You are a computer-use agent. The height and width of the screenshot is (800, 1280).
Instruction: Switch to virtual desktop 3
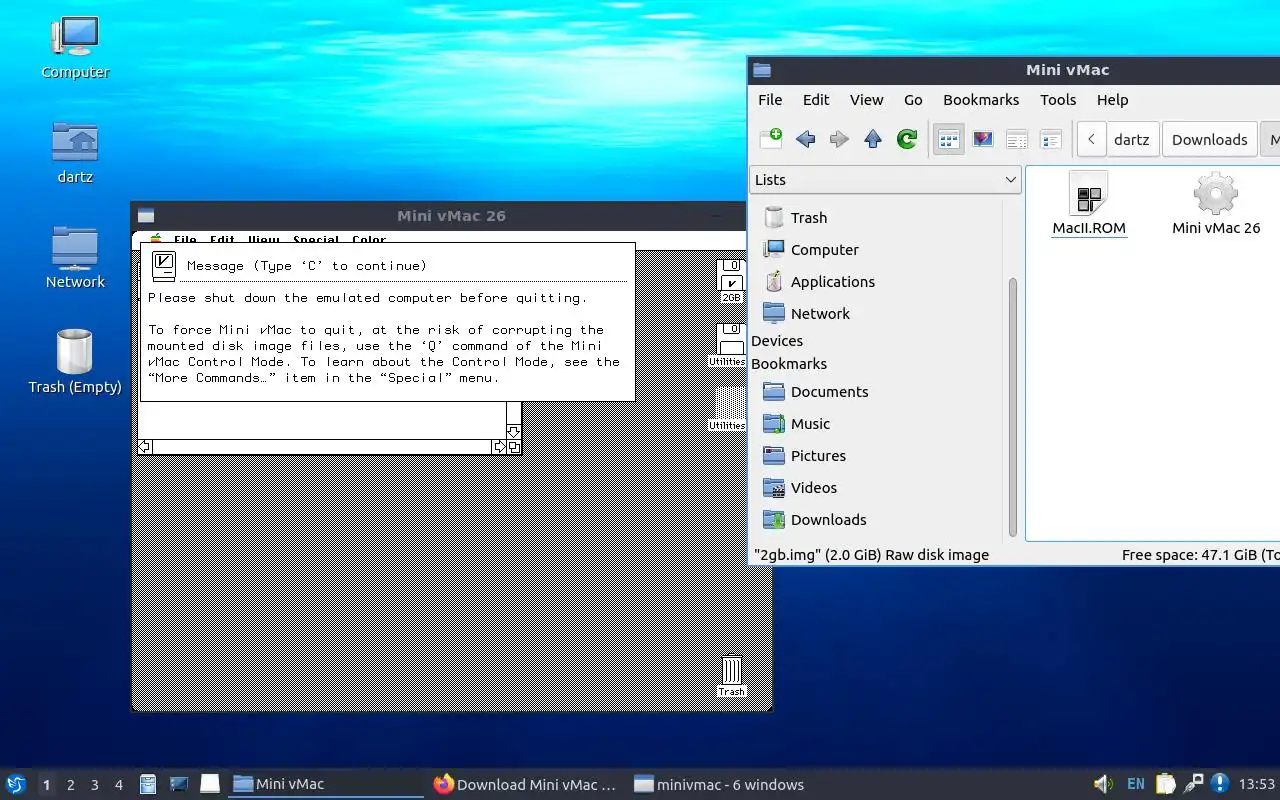[x=95, y=785]
